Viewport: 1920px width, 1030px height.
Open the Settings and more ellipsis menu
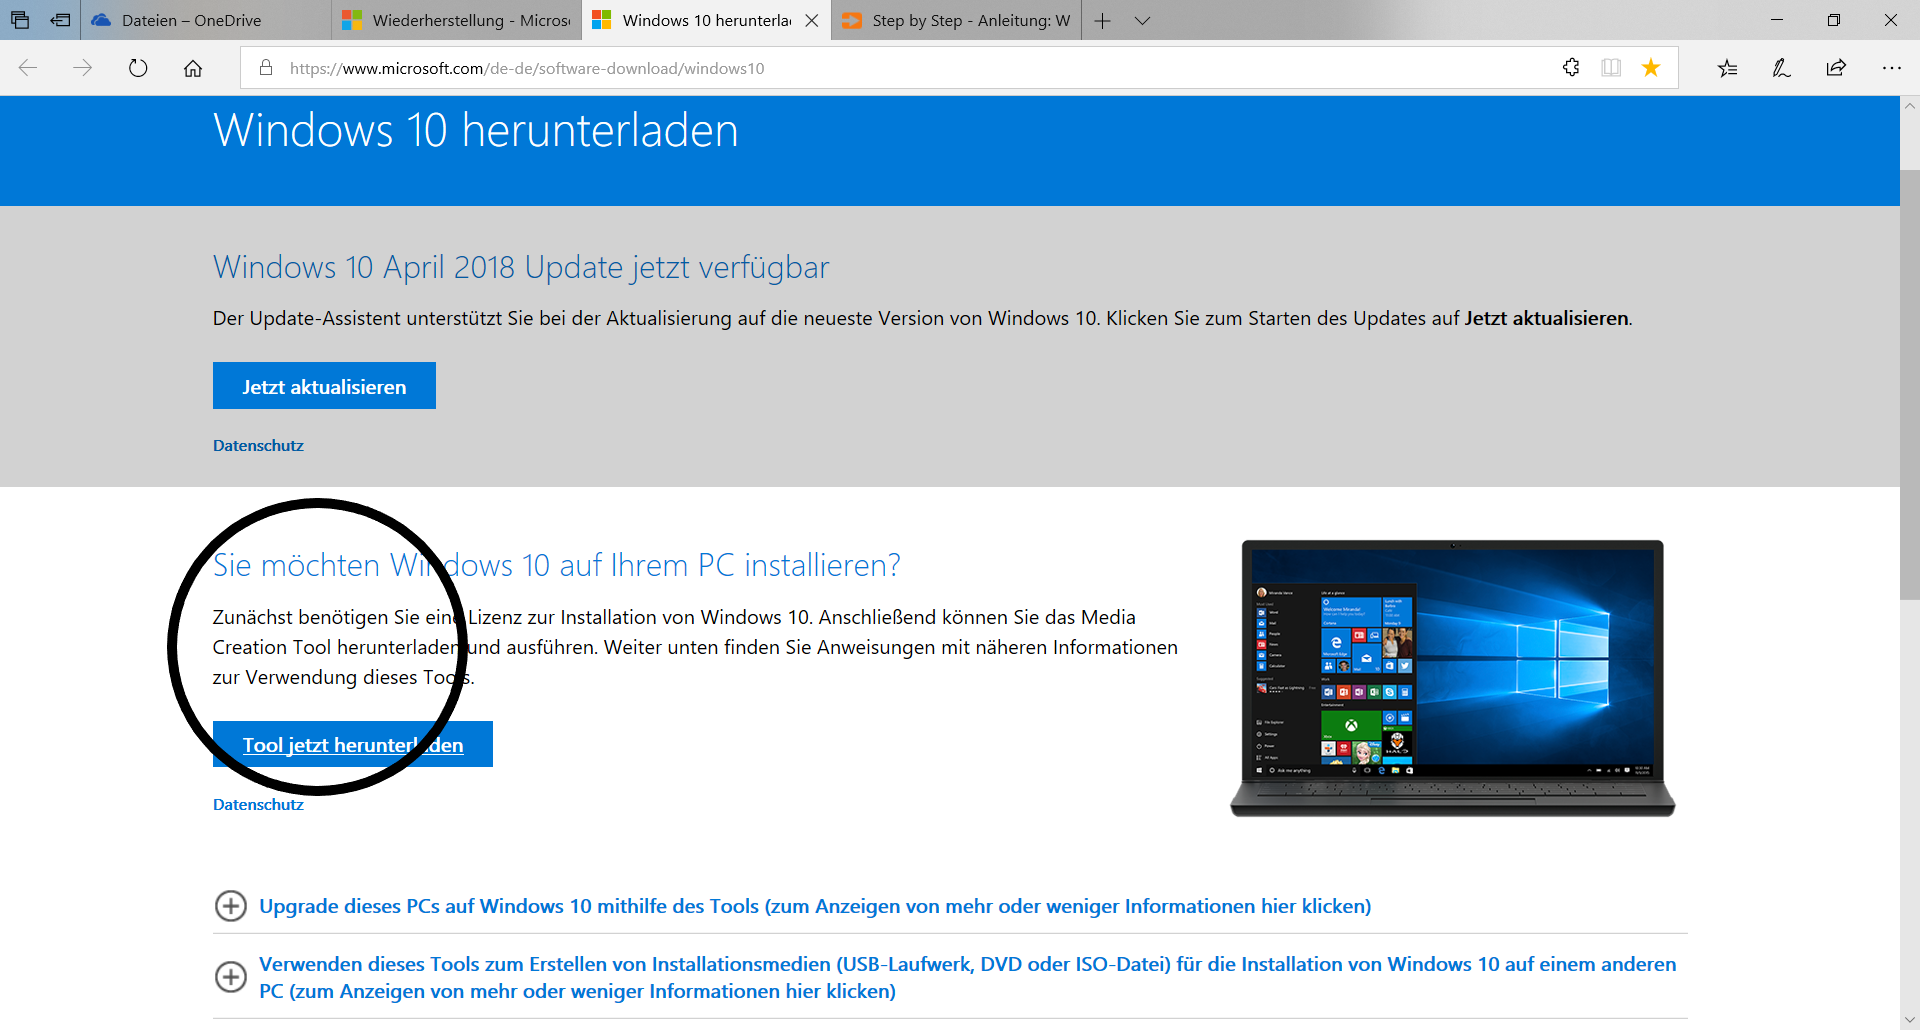pos(1891,68)
